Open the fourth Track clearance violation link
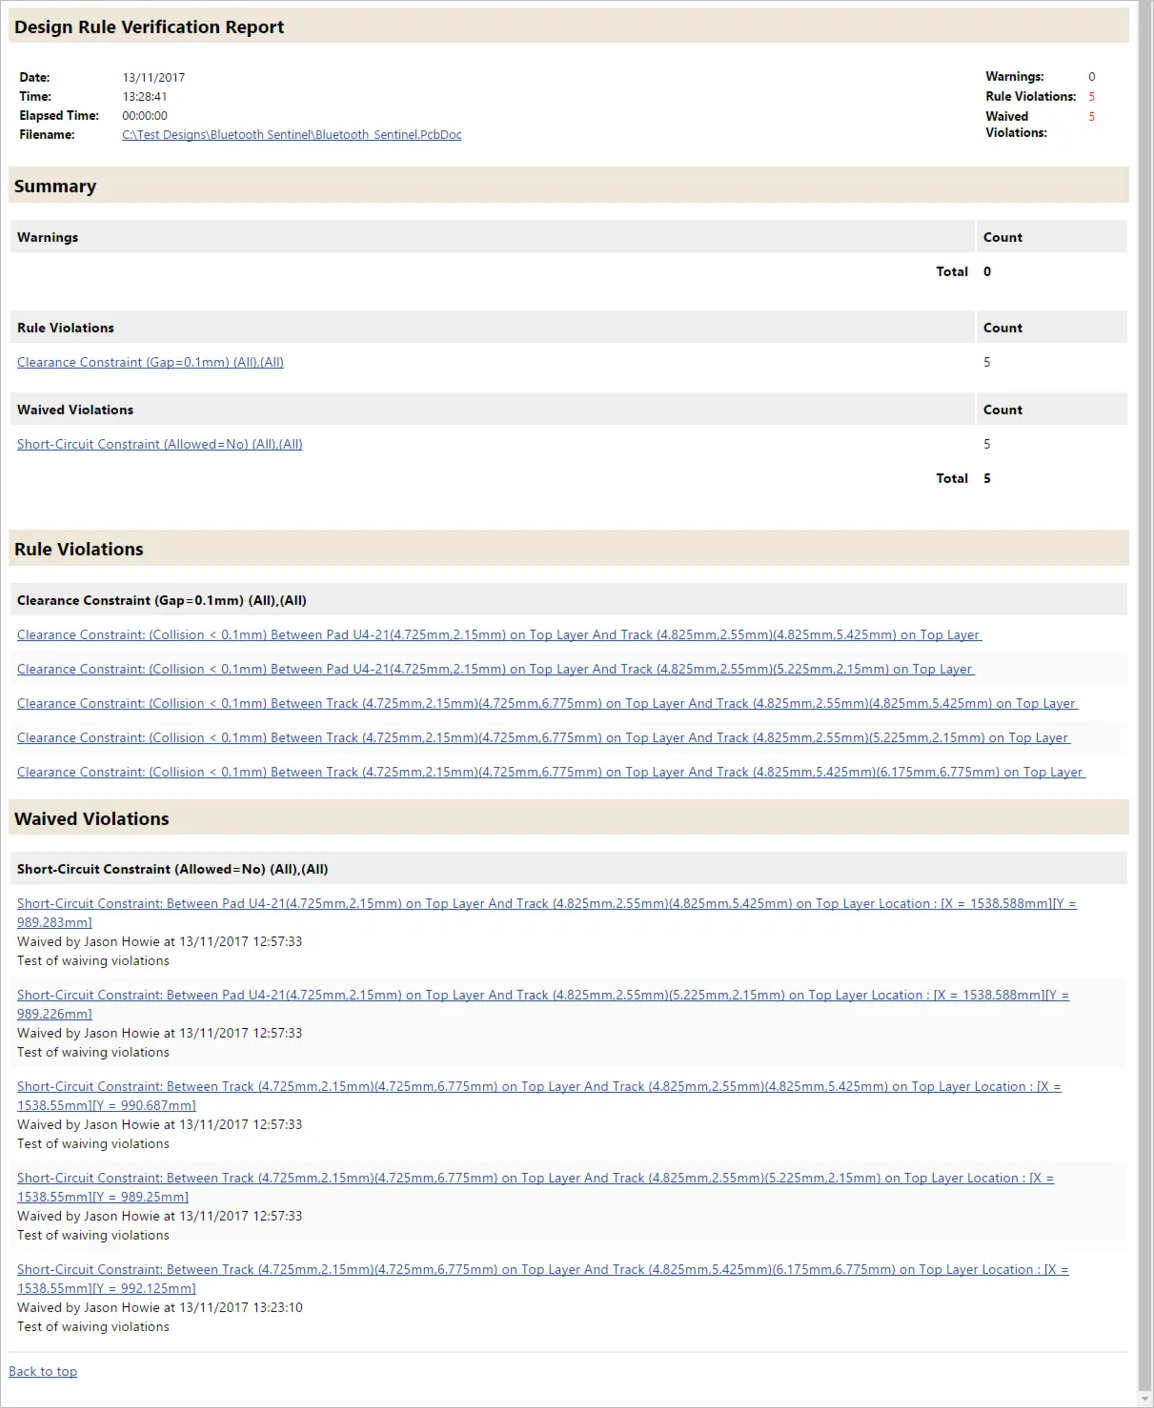This screenshot has width=1154, height=1408. point(542,737)
